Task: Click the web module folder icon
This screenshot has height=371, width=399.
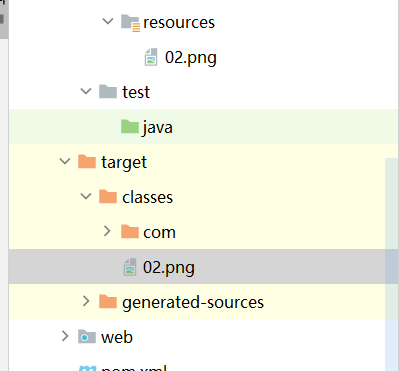Action: (x=87, y=336)
